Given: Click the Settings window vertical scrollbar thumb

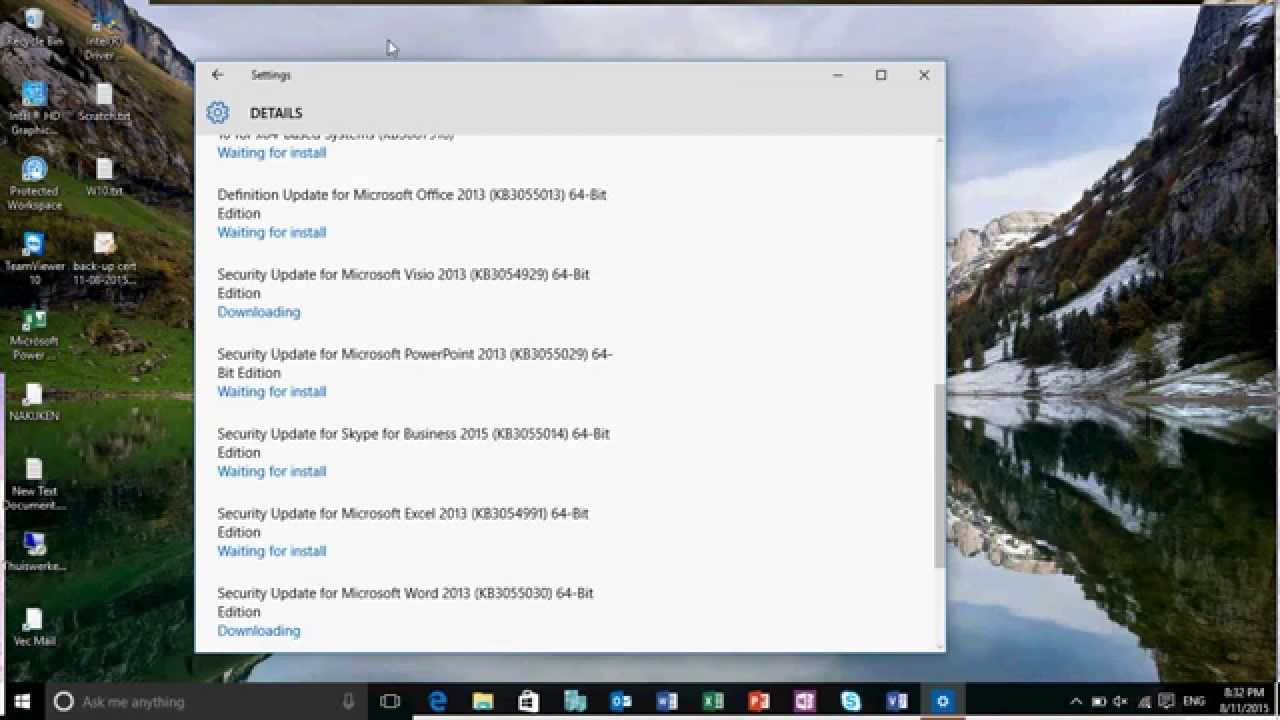Looking at the screenshot, I should (939, 476).
